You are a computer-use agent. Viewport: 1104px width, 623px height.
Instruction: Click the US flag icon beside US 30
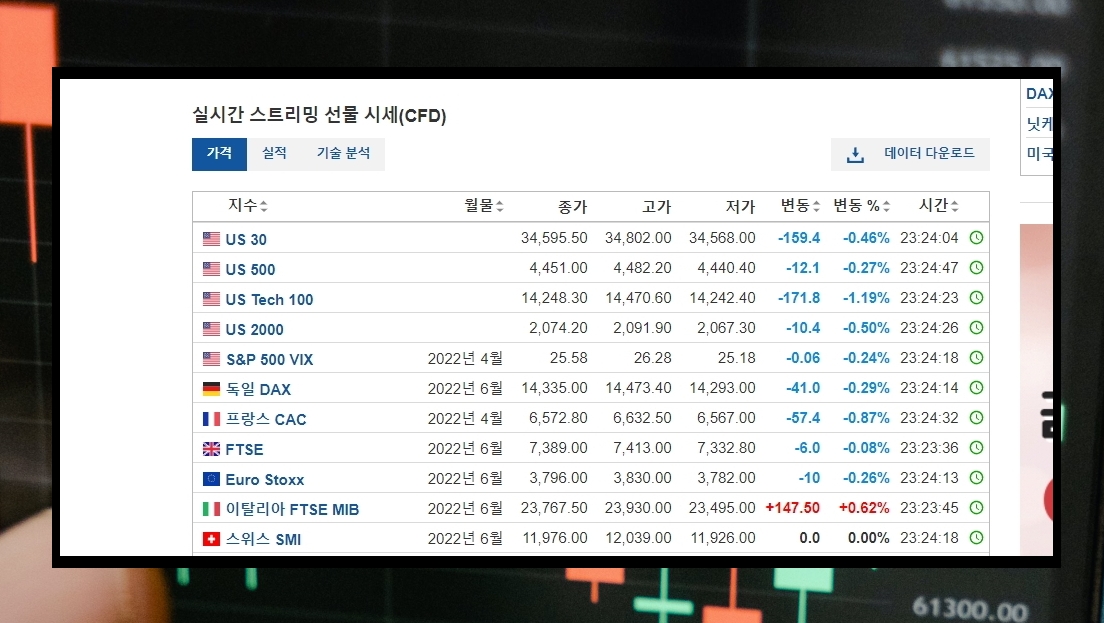211,239
